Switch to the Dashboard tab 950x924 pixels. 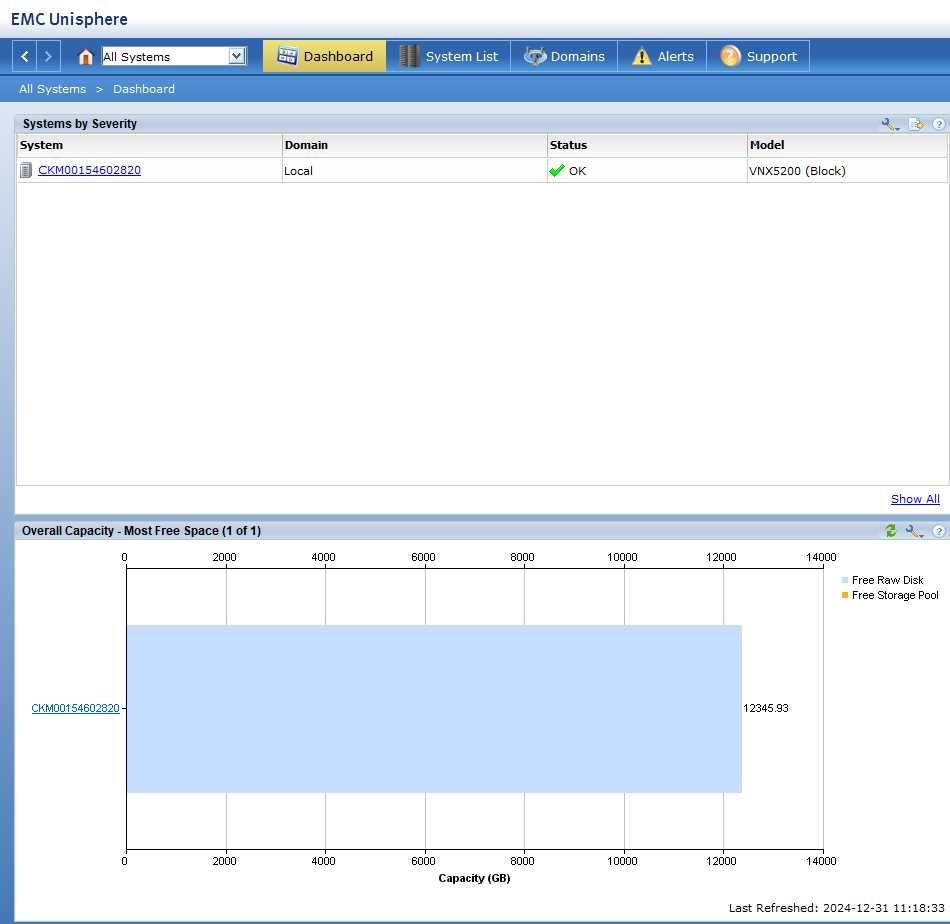324,56
